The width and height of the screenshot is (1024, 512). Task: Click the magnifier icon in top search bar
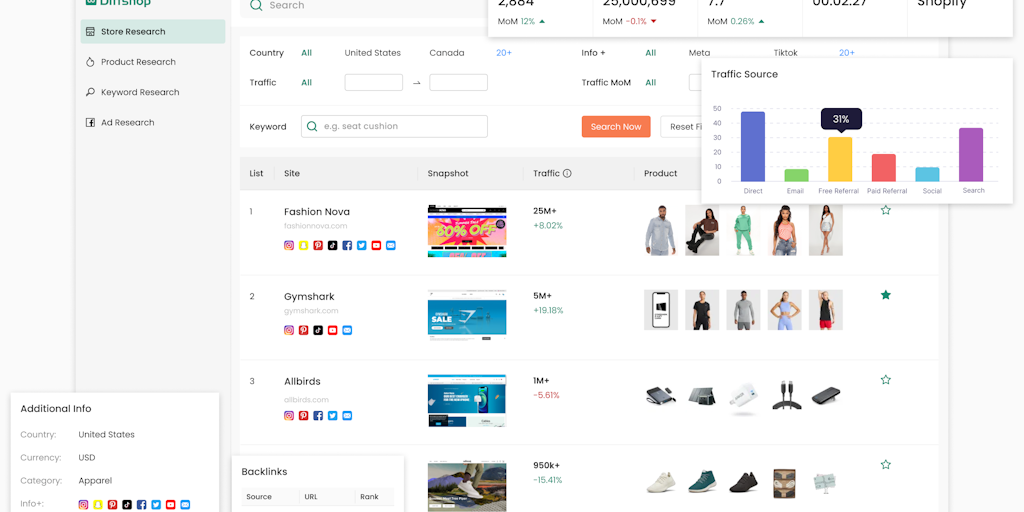pyautogui.click(x=257, y=5)
